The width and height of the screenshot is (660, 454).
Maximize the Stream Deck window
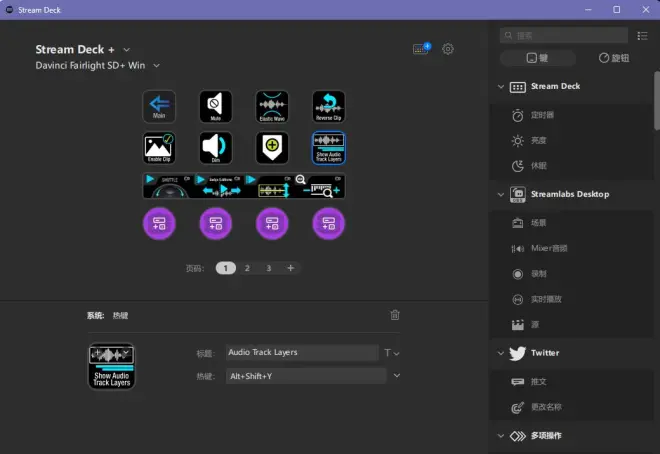616,9
